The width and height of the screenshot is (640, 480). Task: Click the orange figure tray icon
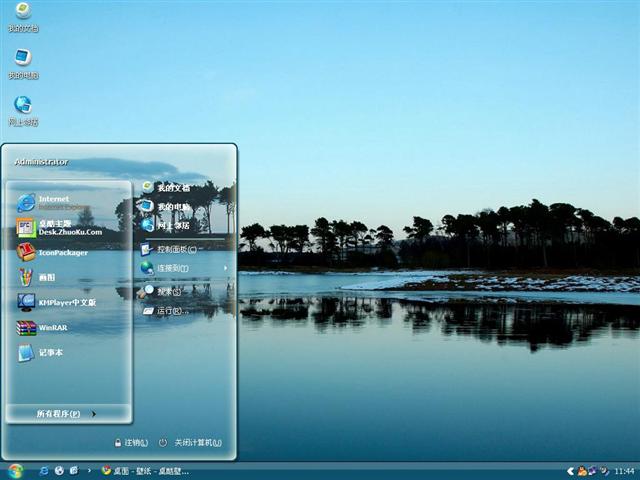tap(582, 471)
